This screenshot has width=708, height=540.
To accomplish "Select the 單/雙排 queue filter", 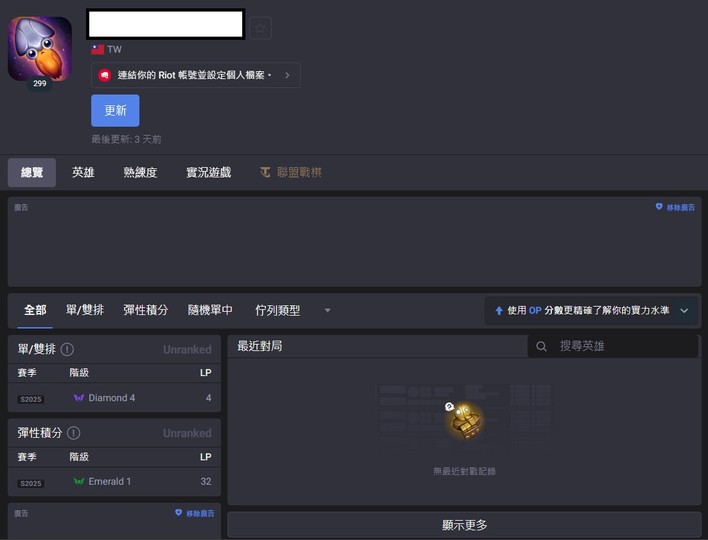I will [x=85, y=310].
